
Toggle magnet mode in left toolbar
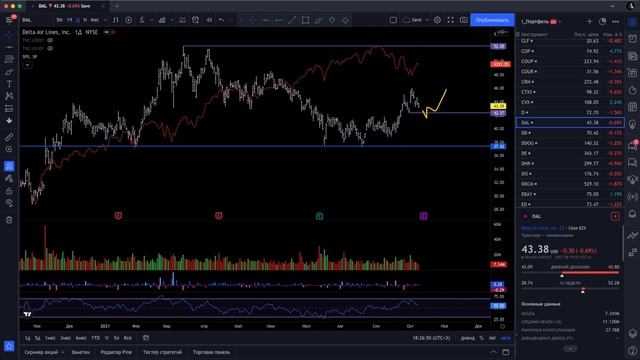pos(9,166)
